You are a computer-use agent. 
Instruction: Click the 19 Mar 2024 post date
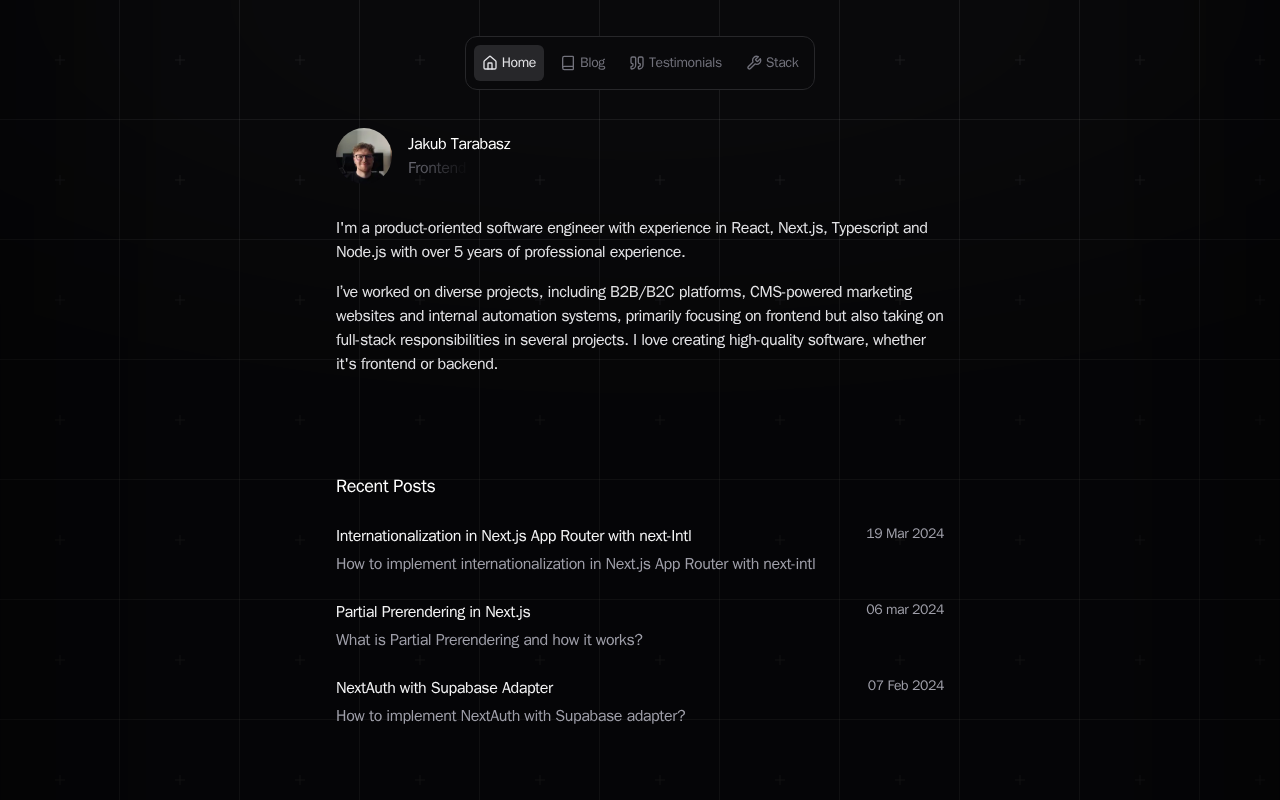coord(905,534)
